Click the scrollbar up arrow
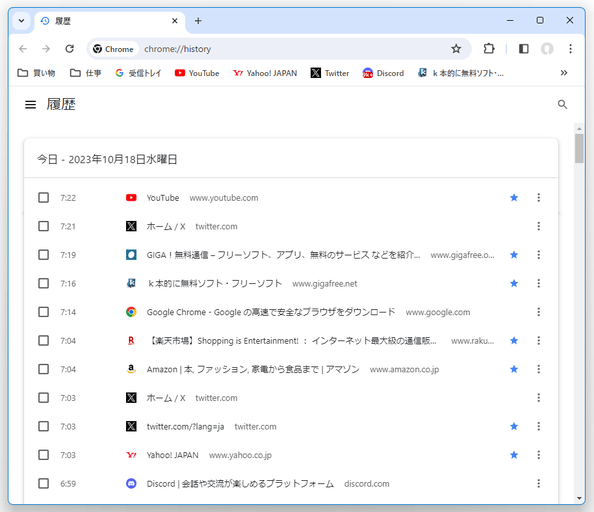Image resolution: width=594 pixels, height=512 pixels. [x=579, y=129]
